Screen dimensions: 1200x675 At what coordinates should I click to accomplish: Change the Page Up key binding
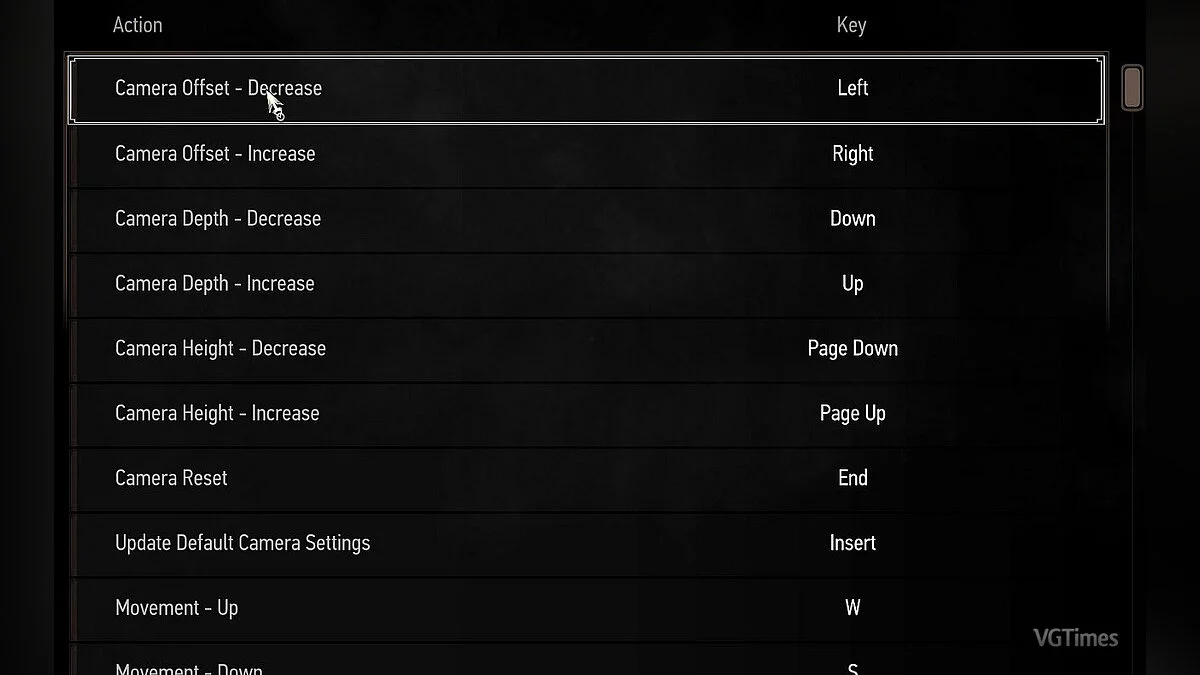click(x=852, y=414)
